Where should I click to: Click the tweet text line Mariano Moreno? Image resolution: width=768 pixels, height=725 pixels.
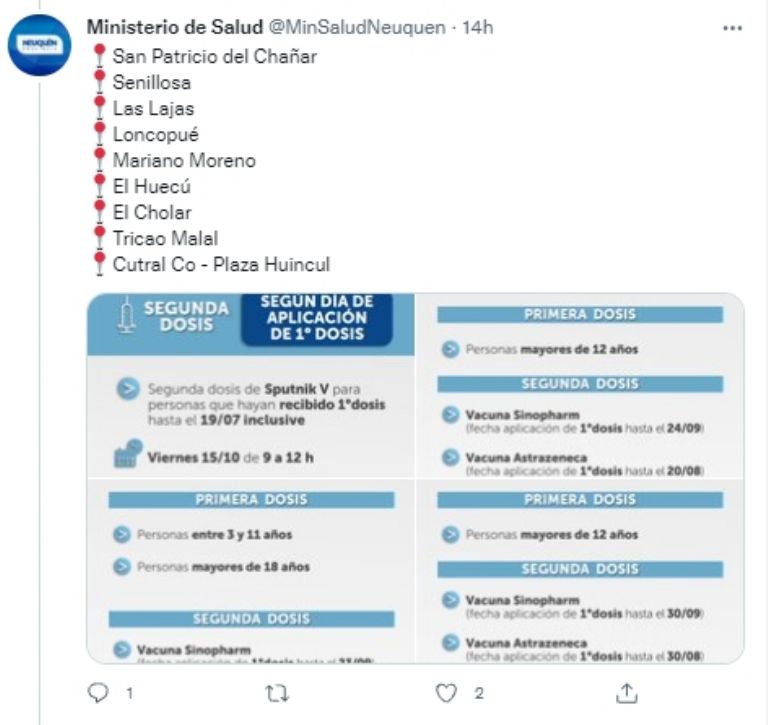click(x=184, y=160)
